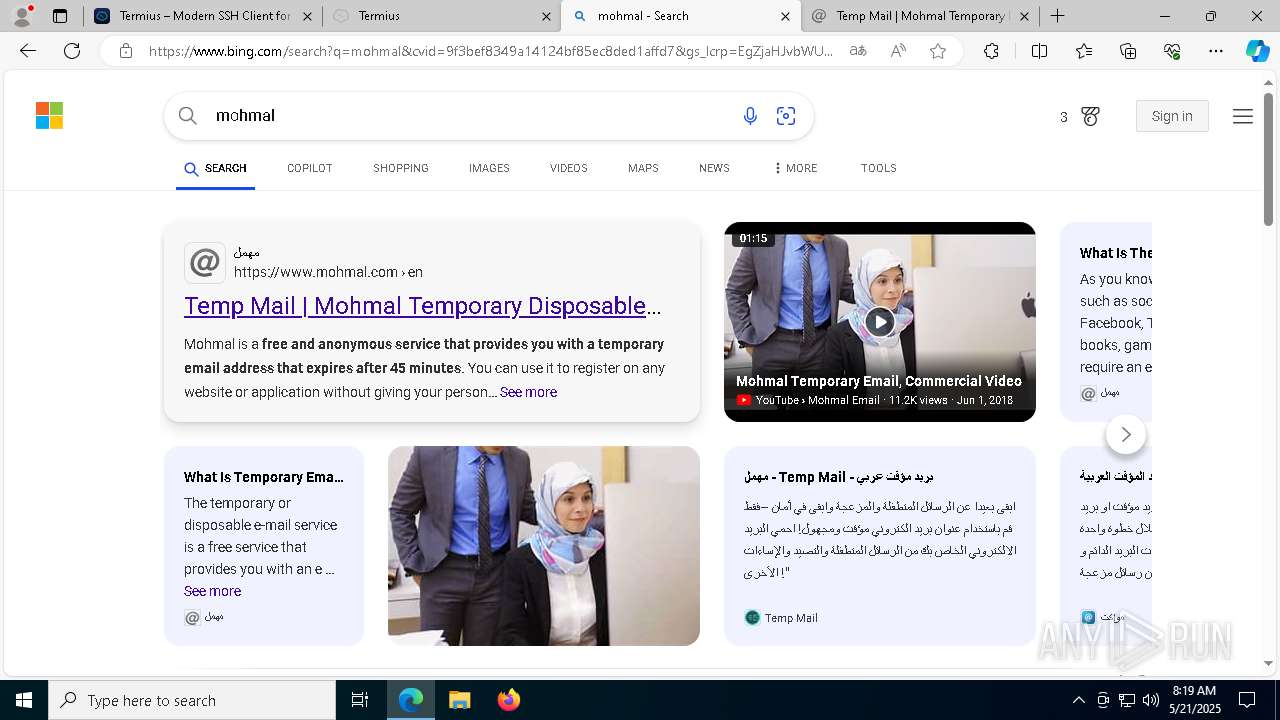Expand the MORE search categories dropdown

[x=795, y=168]
